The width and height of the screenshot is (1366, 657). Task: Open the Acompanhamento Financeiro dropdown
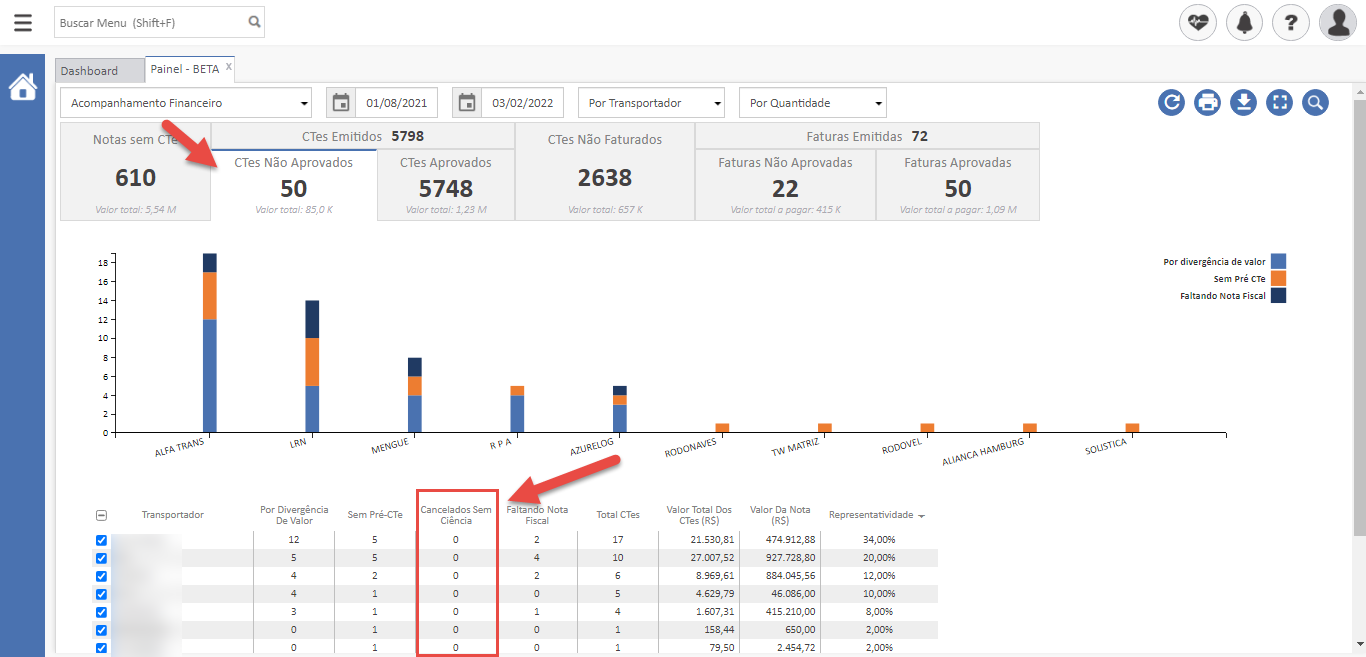coord(187,103)
